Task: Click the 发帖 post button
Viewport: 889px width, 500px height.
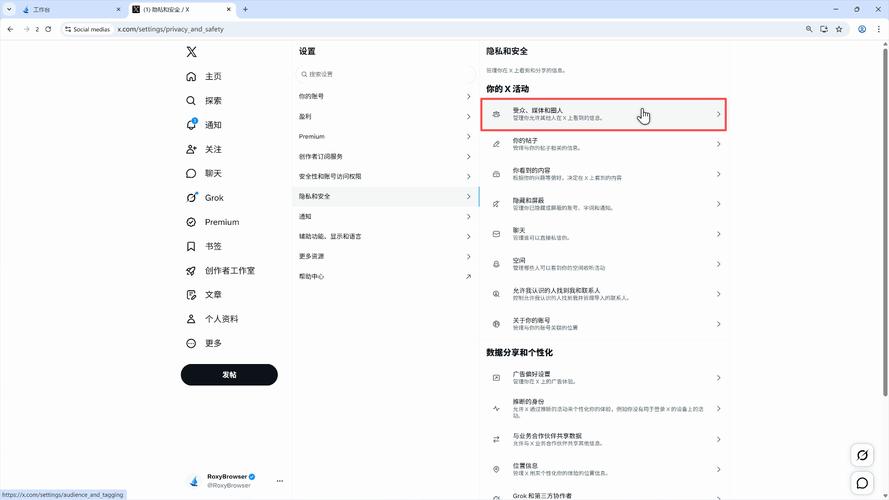Action: (229, 375)
